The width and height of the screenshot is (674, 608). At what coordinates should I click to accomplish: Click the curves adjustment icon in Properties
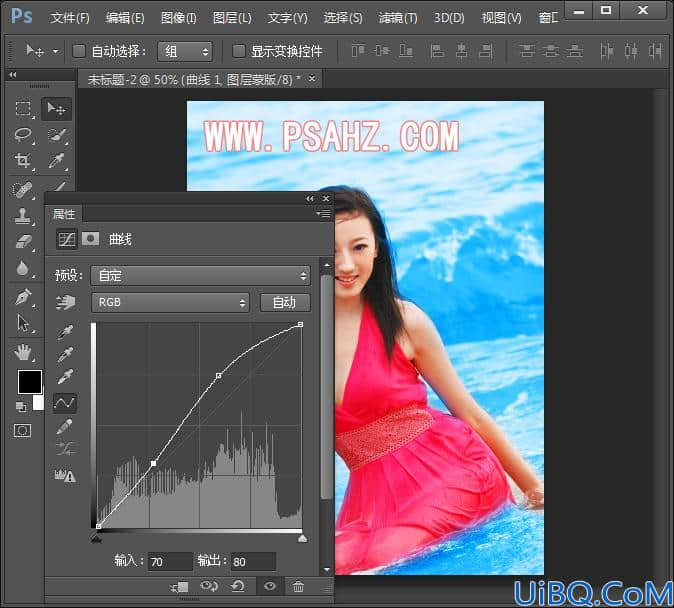click(67, 239)
